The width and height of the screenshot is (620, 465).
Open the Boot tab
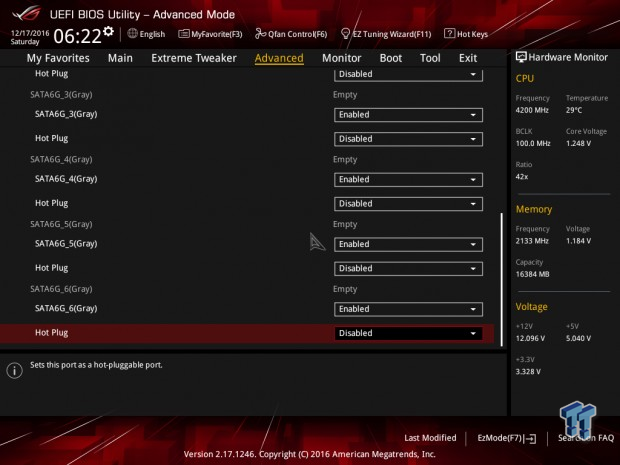pyautogui.click(x=391, y=58)
